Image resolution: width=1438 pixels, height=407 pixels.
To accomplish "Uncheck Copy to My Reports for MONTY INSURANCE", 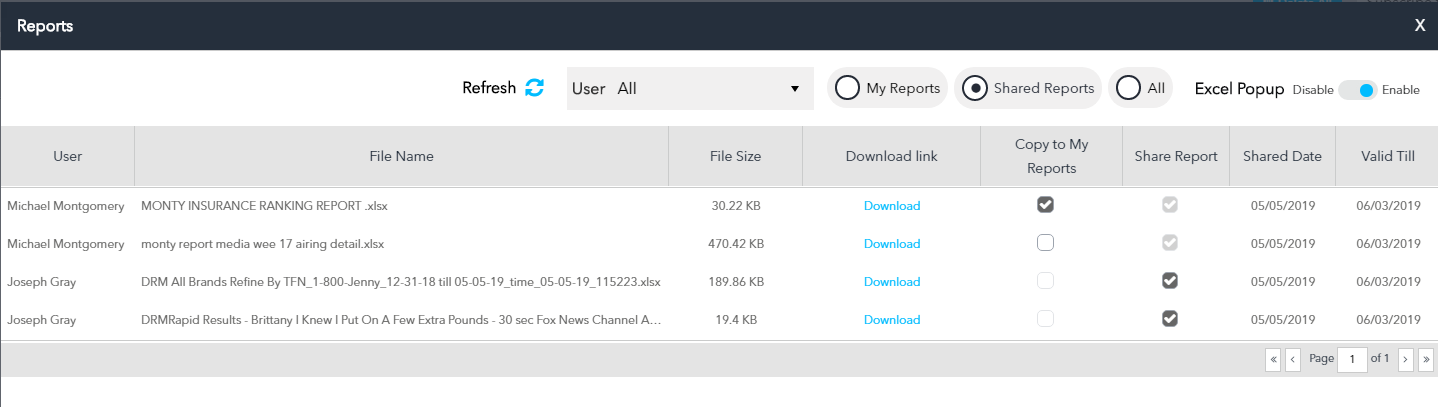I will (x=1045, y=204).
